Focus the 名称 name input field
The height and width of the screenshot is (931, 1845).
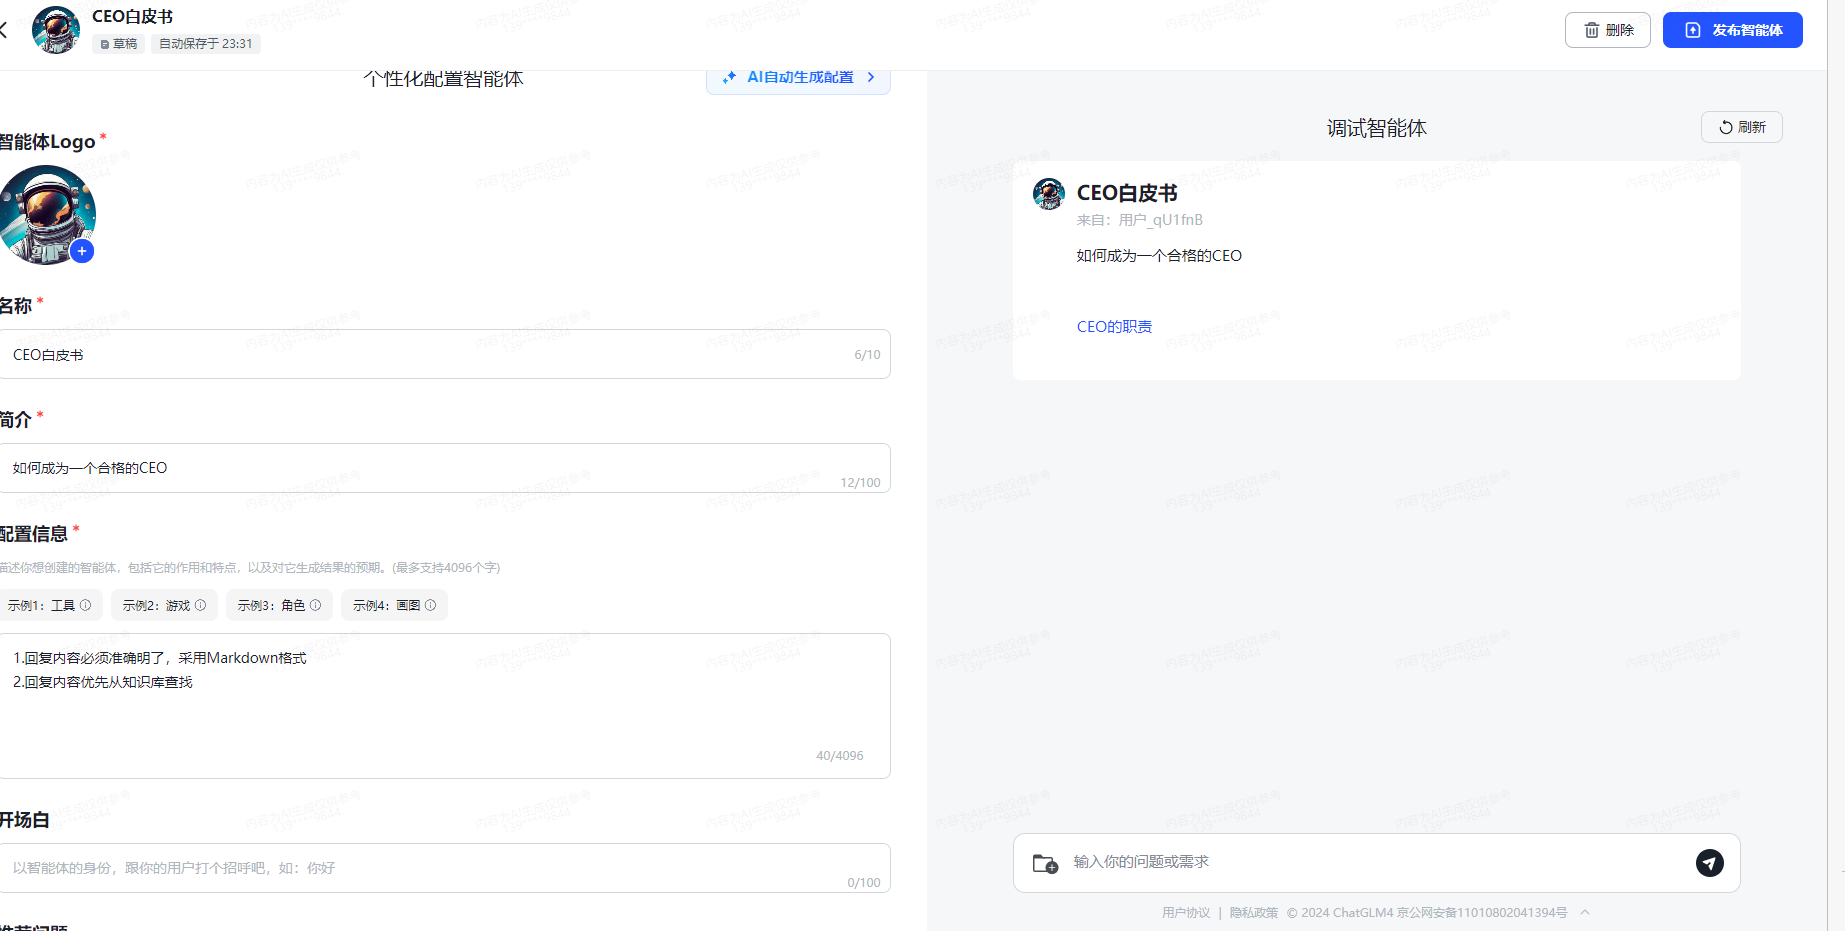click(430, 355)
